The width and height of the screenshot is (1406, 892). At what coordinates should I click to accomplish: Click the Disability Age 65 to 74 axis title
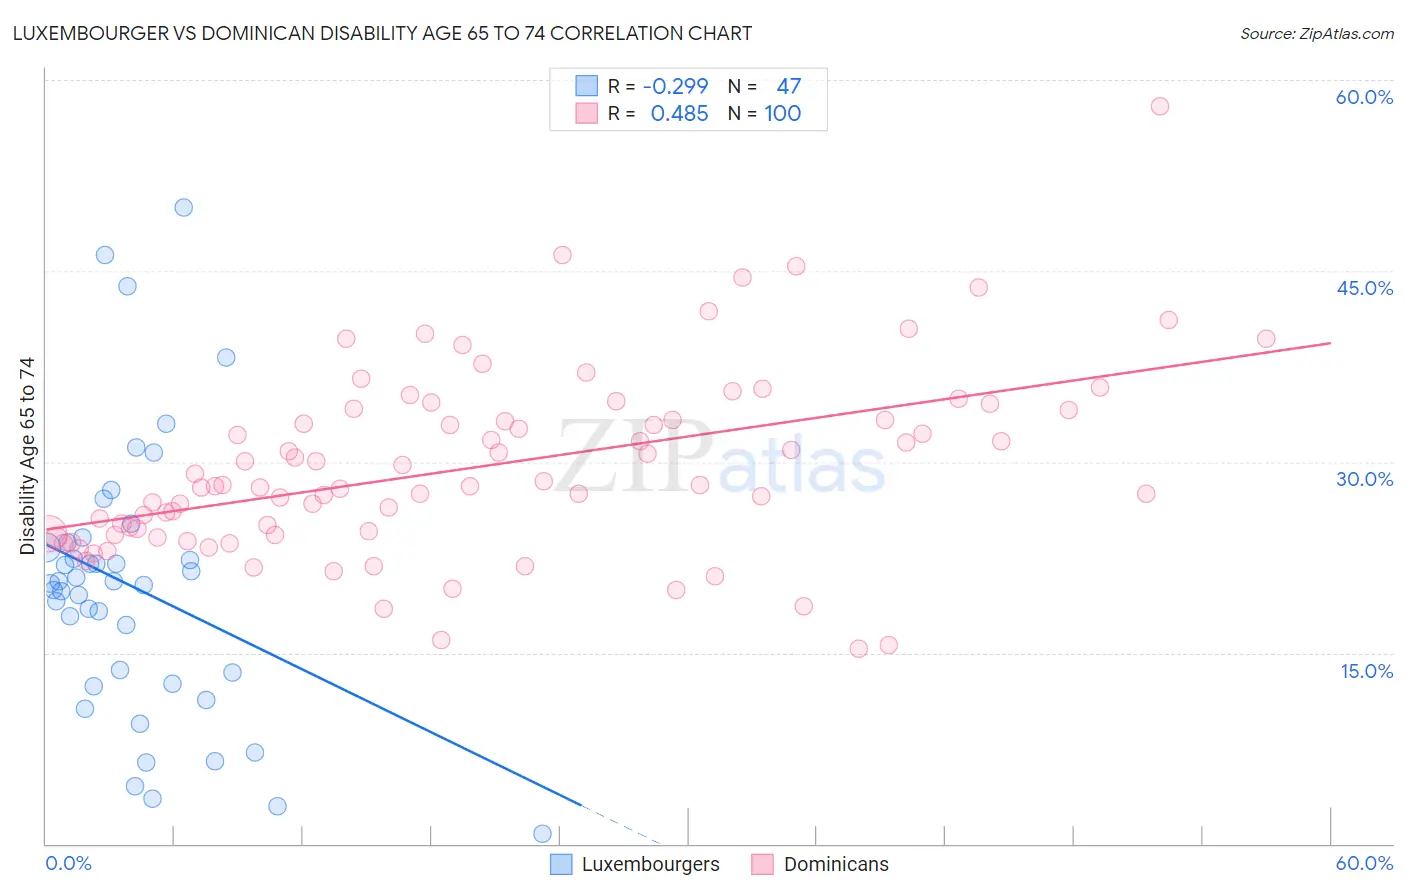[27, 456]
